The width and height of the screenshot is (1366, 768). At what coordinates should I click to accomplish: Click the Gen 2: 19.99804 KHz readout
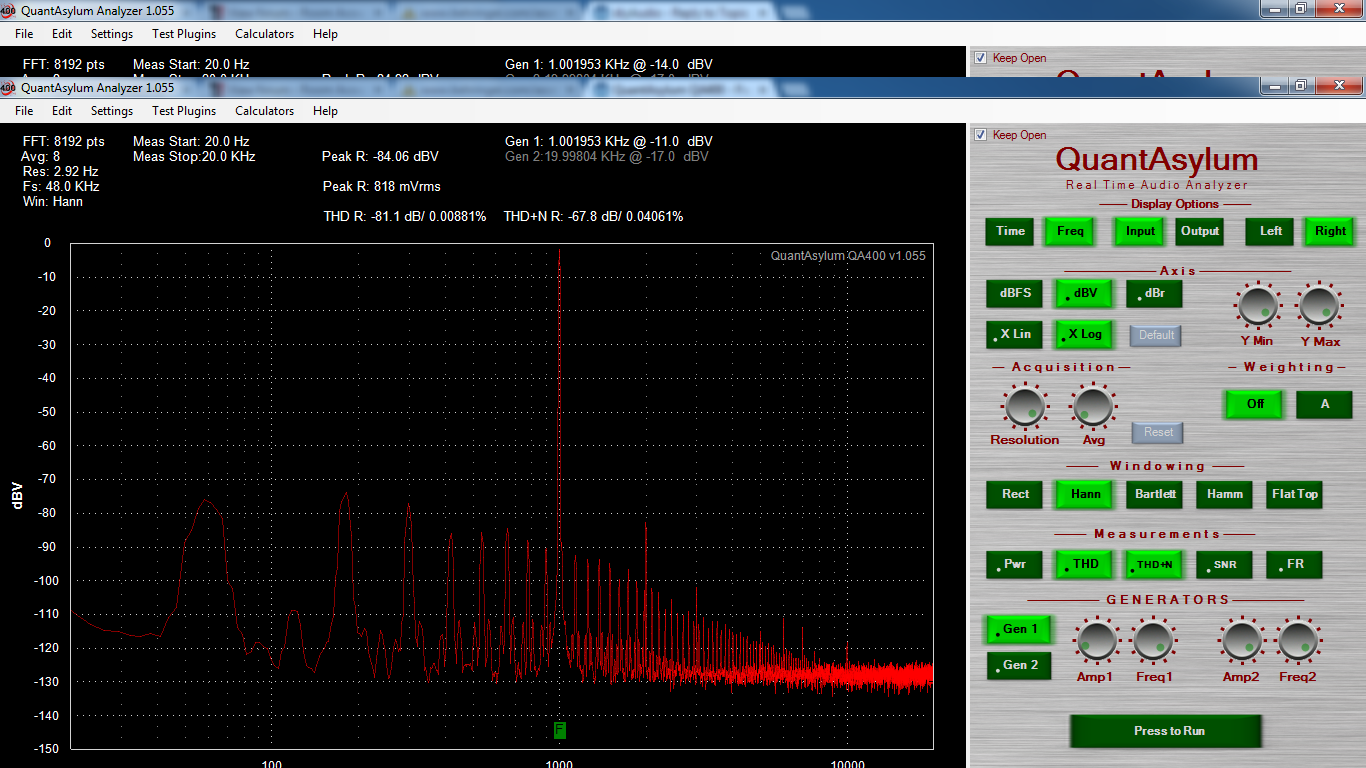coord(607,156)
